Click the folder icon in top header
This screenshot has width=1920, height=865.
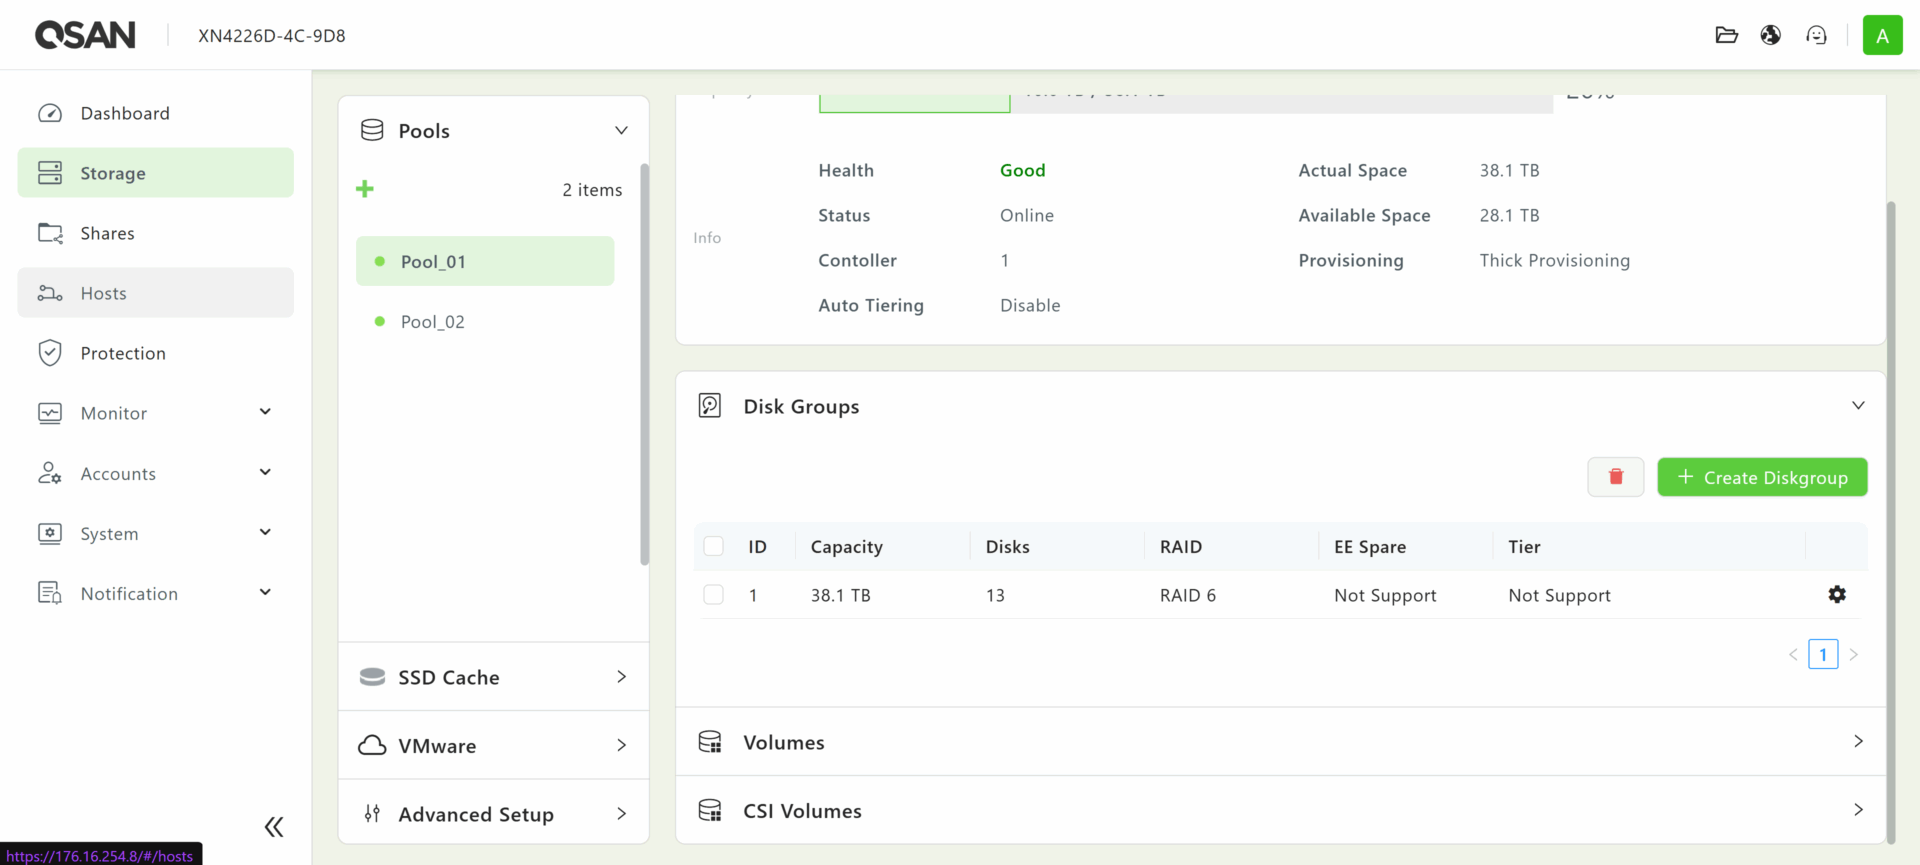[1726, 35]
